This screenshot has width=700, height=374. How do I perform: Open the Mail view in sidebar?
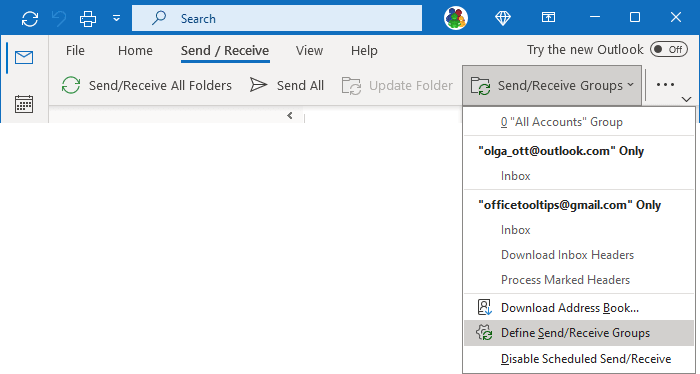[24, 58]
